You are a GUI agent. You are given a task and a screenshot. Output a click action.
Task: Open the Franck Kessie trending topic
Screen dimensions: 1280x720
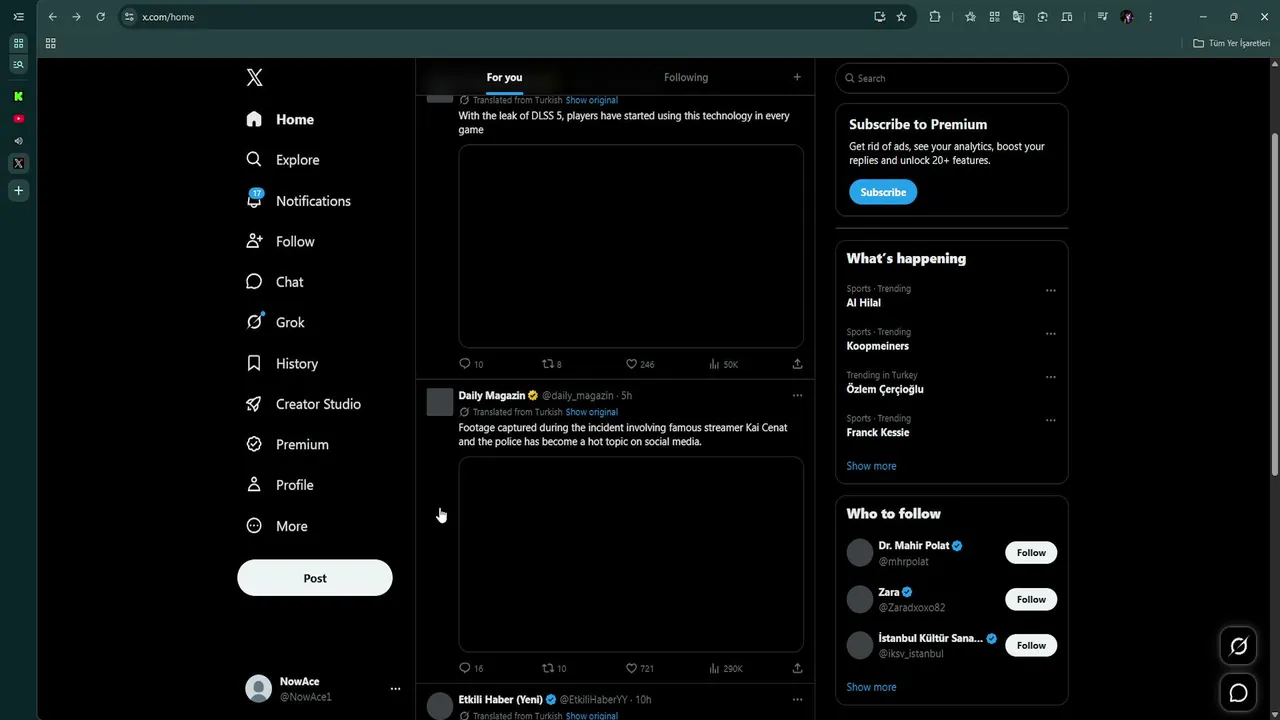pyautogui.click(x=878, y=432)
